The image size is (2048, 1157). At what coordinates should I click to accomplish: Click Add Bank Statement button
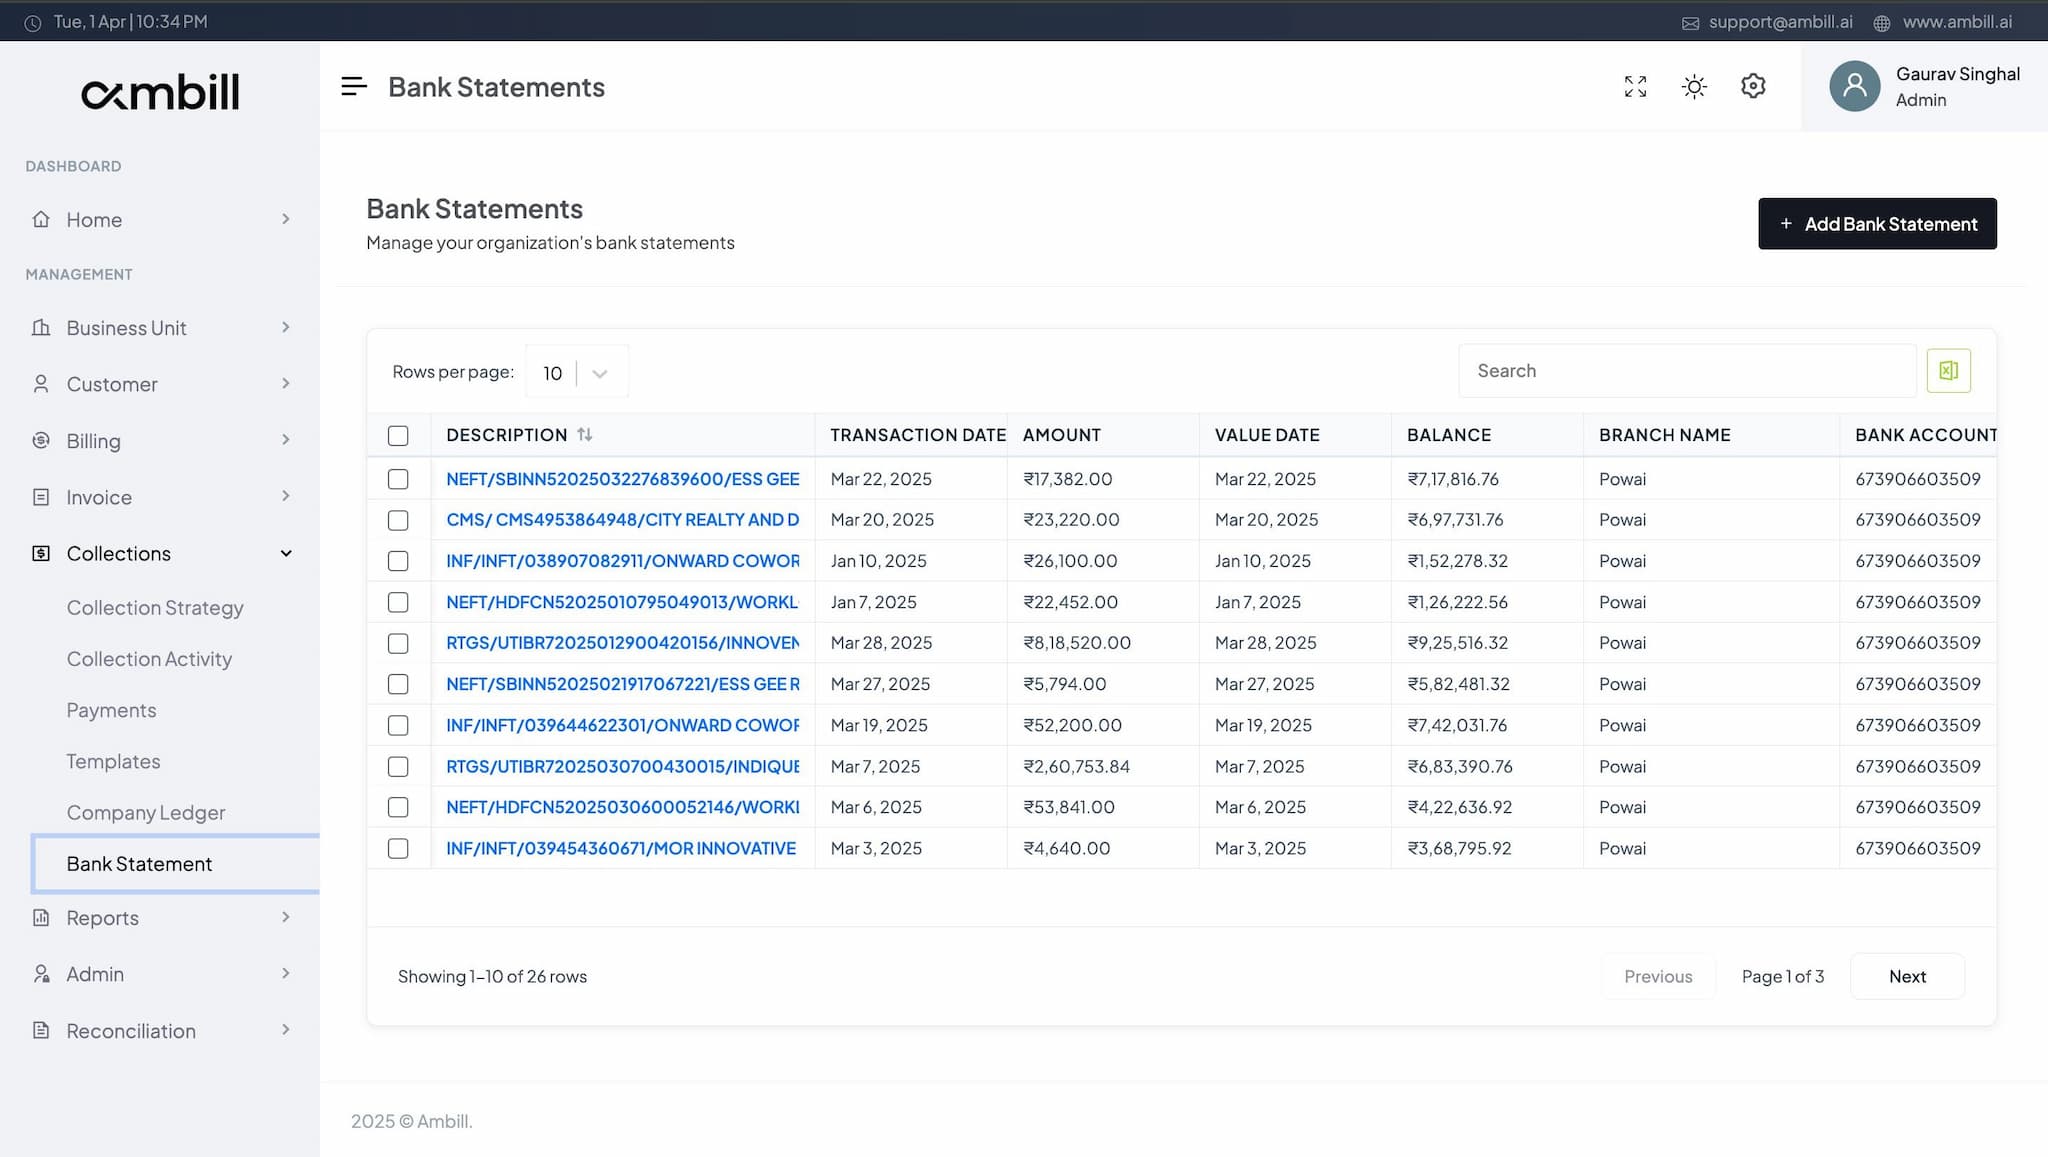point(1877,224)
